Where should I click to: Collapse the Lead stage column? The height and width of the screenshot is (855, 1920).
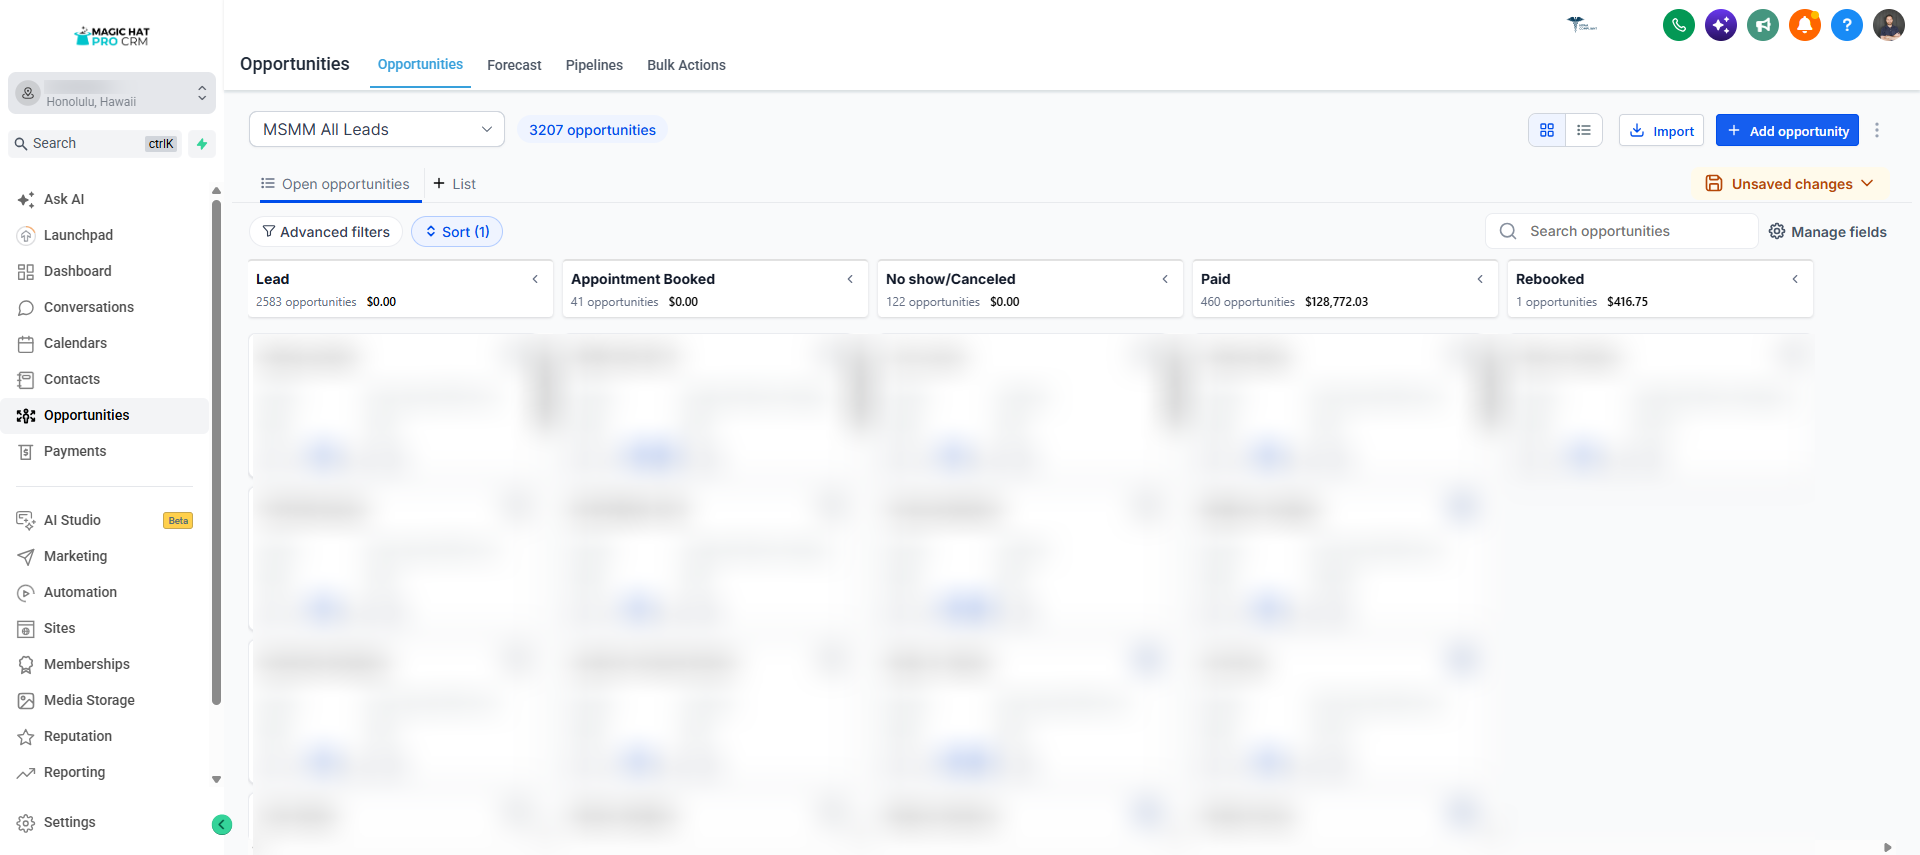(x=535, y=279)
